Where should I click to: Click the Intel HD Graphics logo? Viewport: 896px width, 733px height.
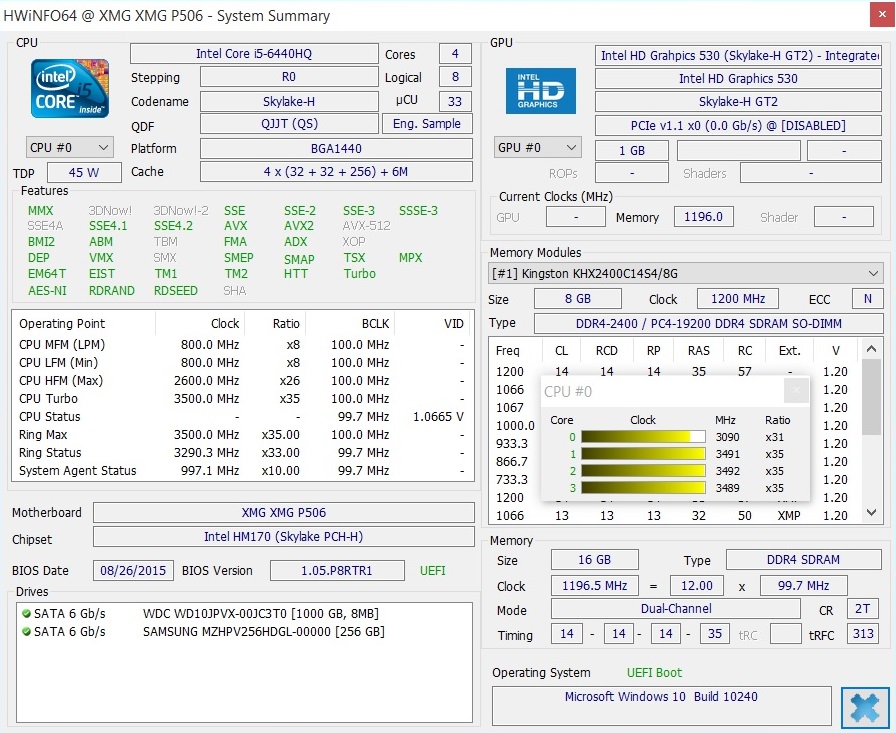(541, 91)
